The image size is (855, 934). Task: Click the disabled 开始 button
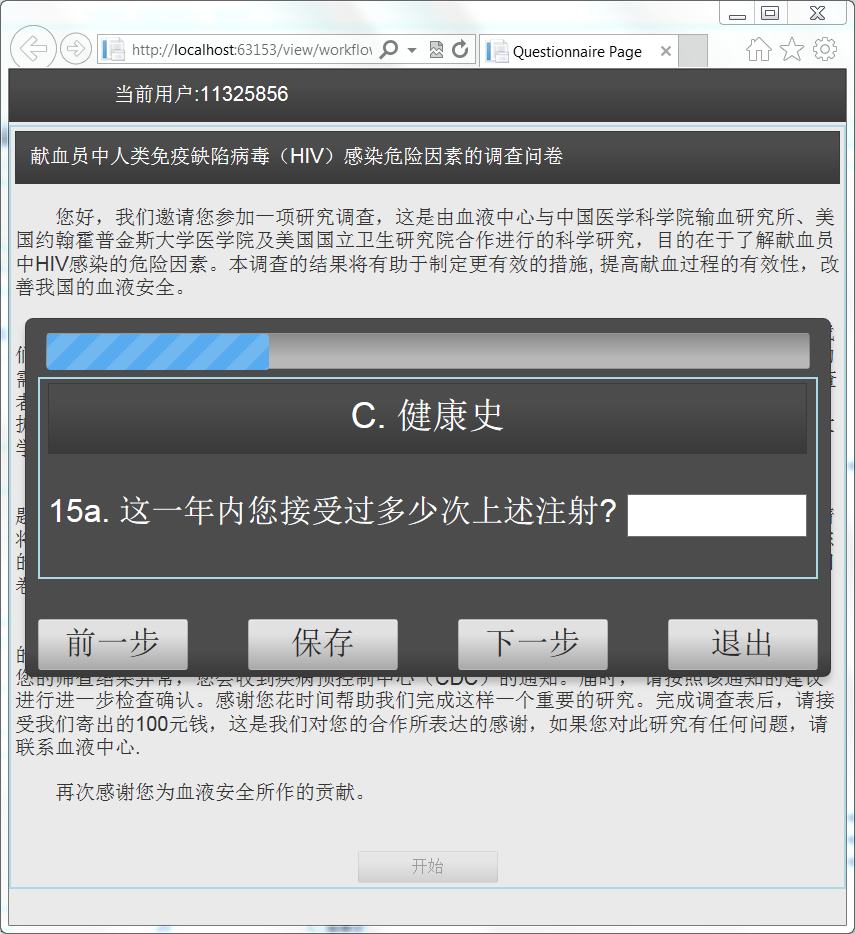(x=428, y=867)
